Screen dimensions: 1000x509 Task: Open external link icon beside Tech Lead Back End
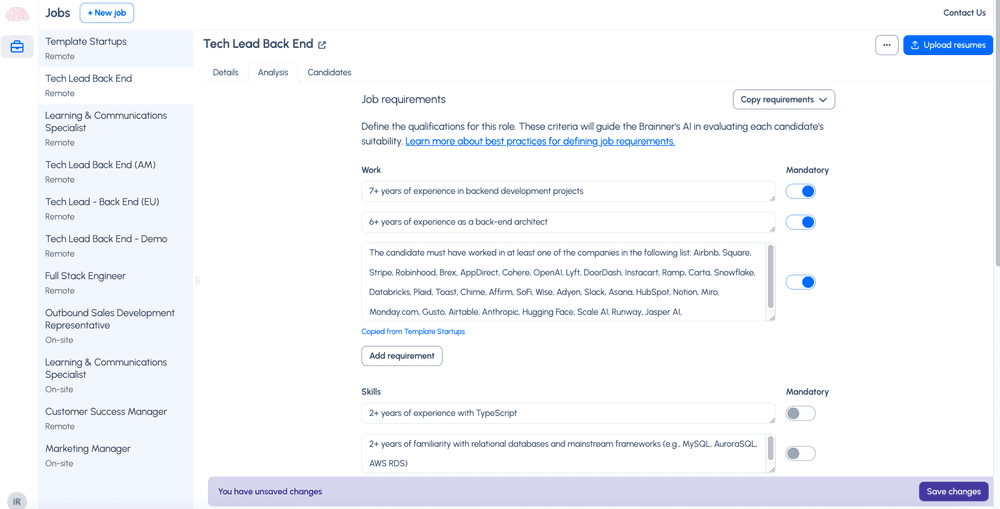tap(322, 45)
